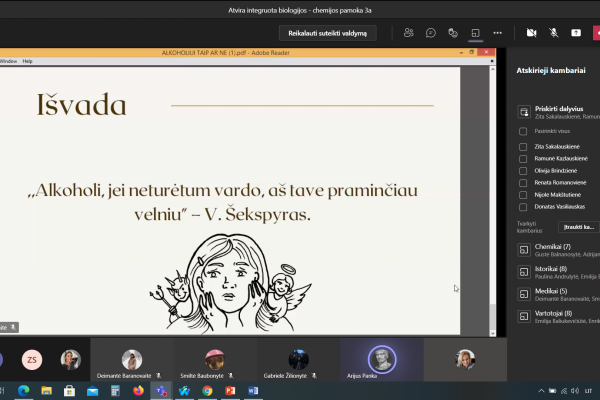Open Firefox from taskbar

(x=138, y=391)
